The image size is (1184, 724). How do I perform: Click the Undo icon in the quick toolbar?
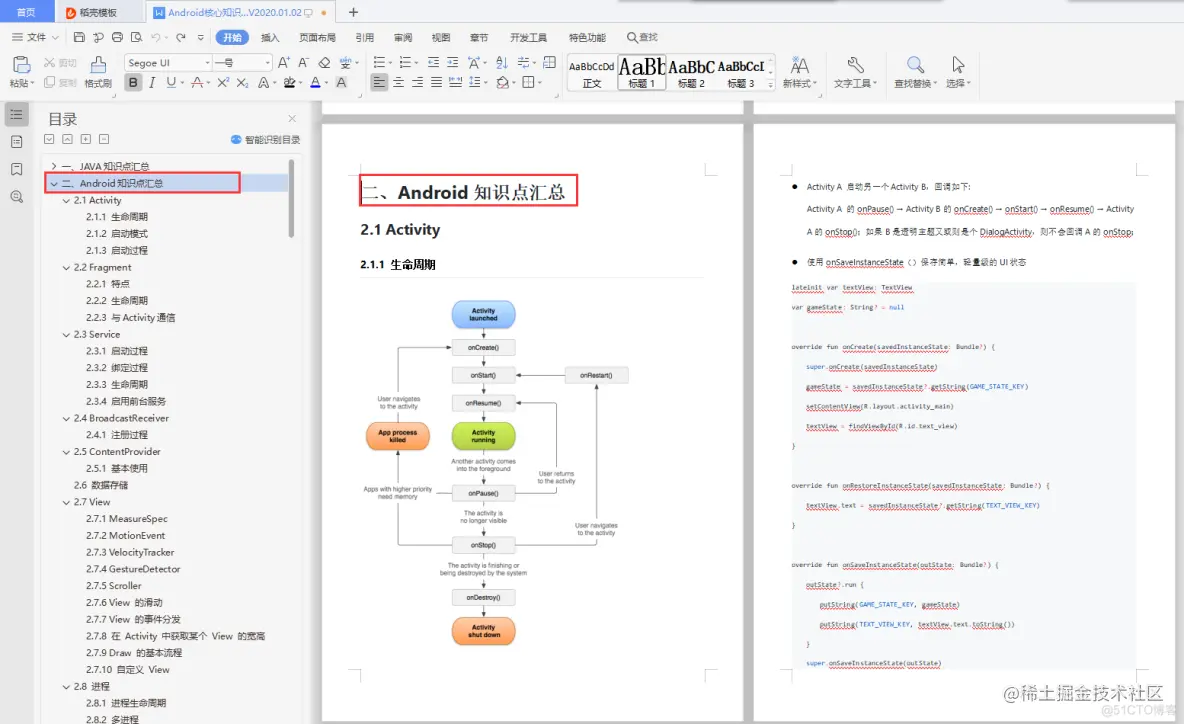pos(155,37)
